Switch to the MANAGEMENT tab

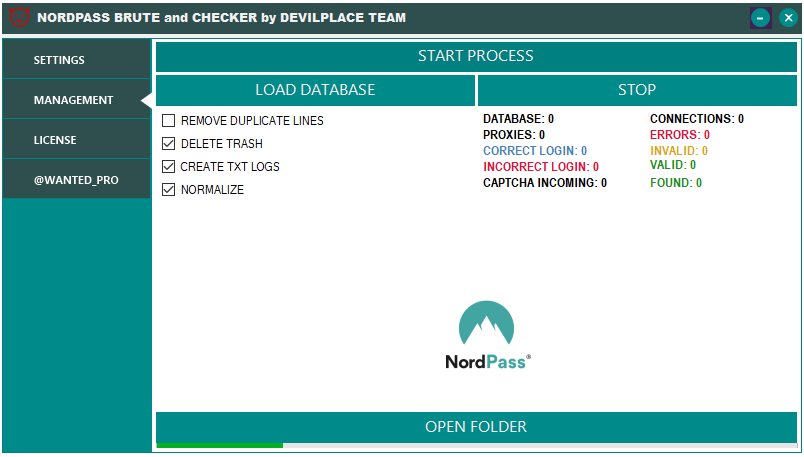tap(76, 100)
